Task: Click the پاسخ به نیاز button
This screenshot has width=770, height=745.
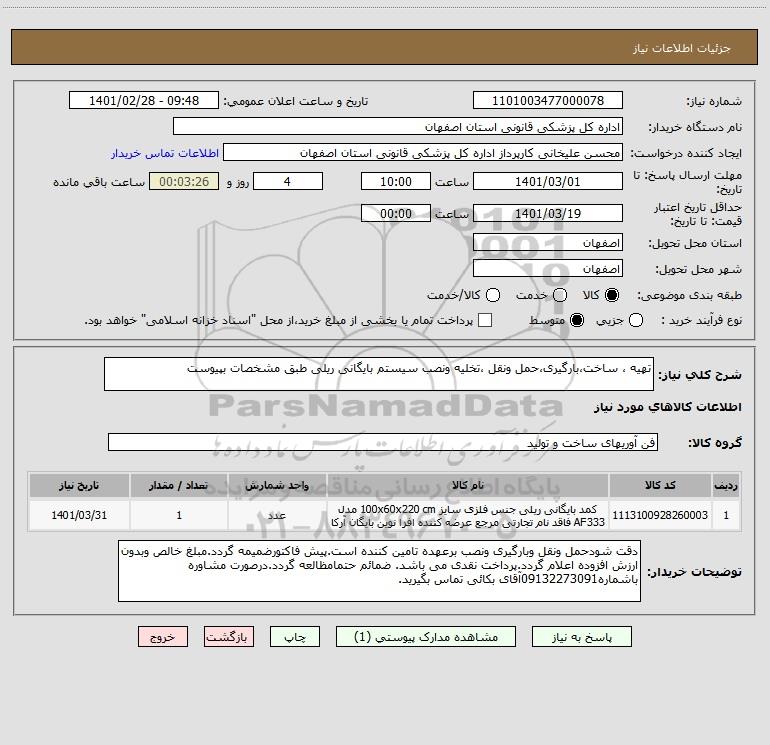Action: coord(582,637)
